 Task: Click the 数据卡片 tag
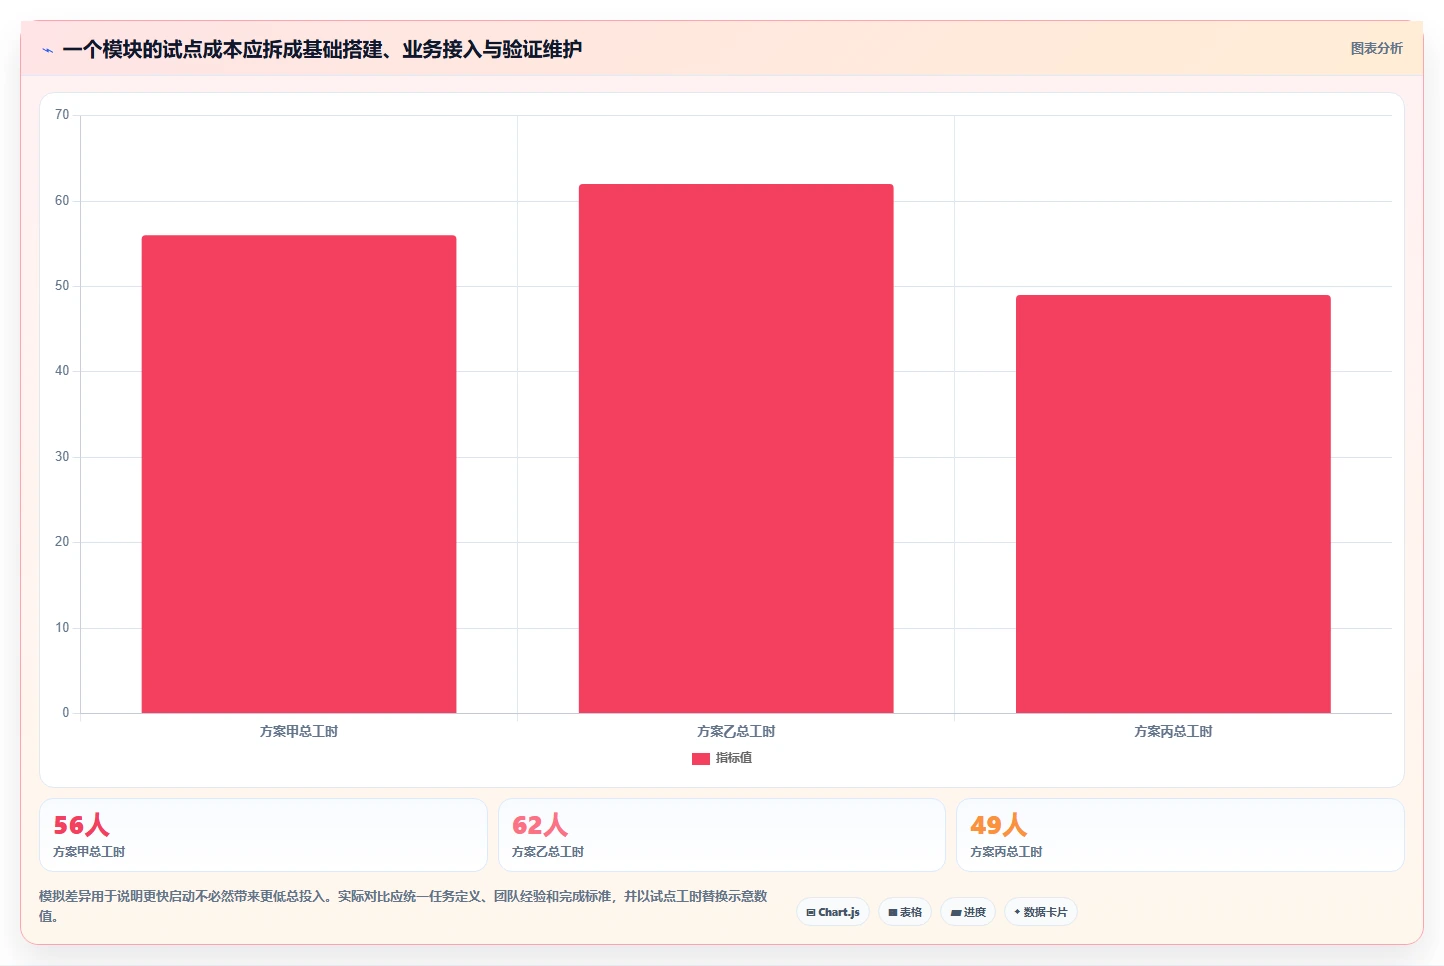(x=1041, y=912)
